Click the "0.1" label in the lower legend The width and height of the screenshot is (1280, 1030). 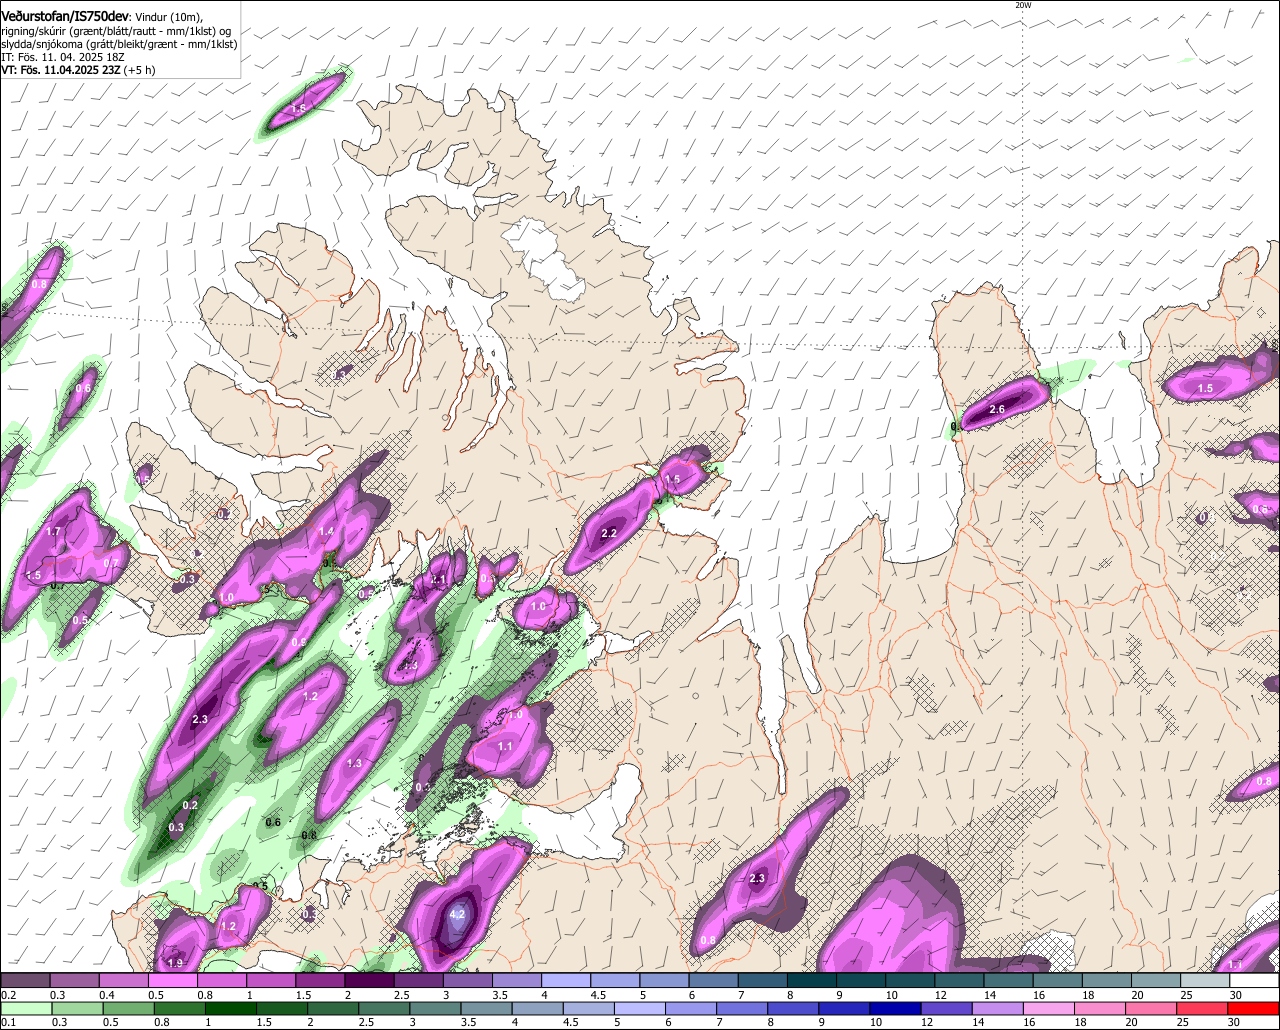pyautogui.click(x=8, y=1022)
